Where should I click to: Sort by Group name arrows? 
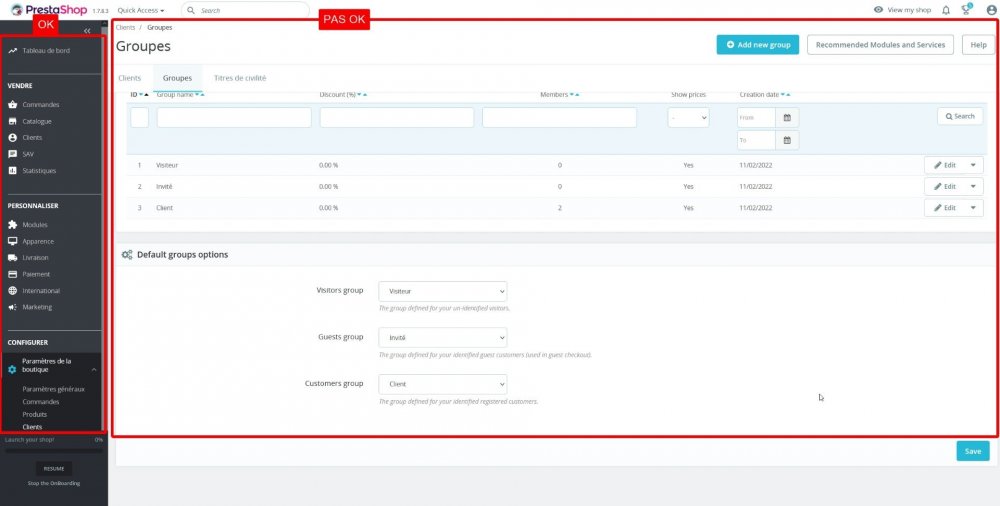pyautogui.click(x=199, y=94)
